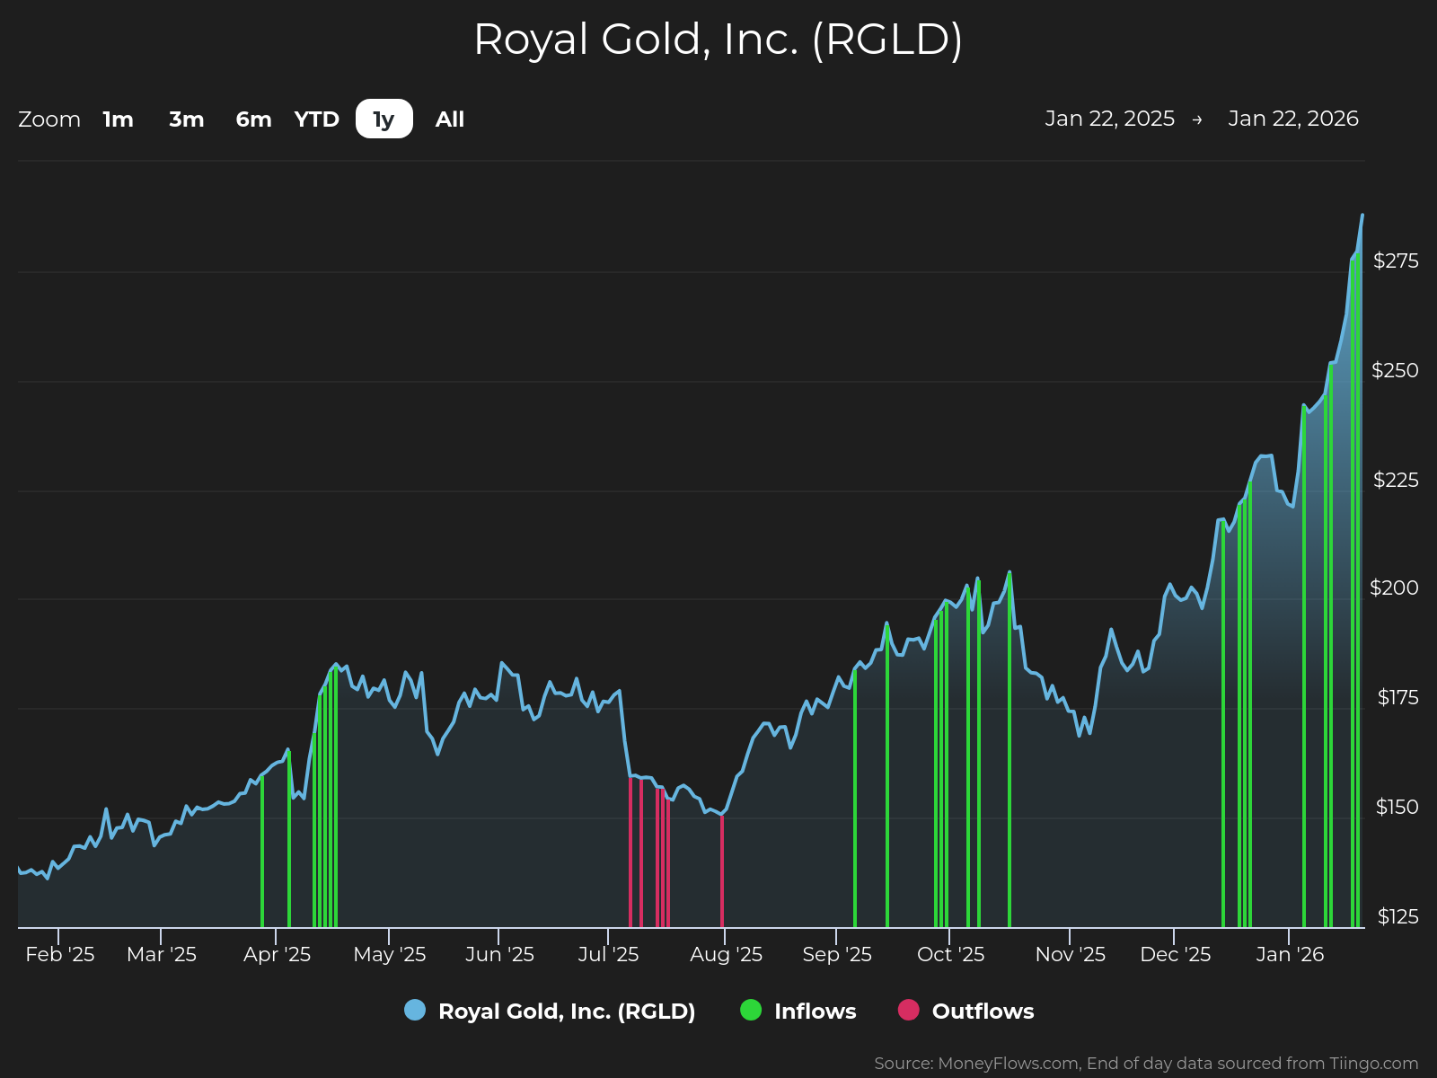
Task: Toggle Royal Gold, Inc. (RGLD) legend series
Action: 550,1011
